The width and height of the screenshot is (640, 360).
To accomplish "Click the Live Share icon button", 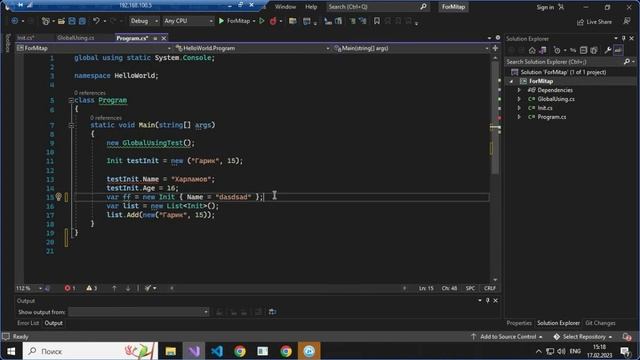I will tap(594, 22).
